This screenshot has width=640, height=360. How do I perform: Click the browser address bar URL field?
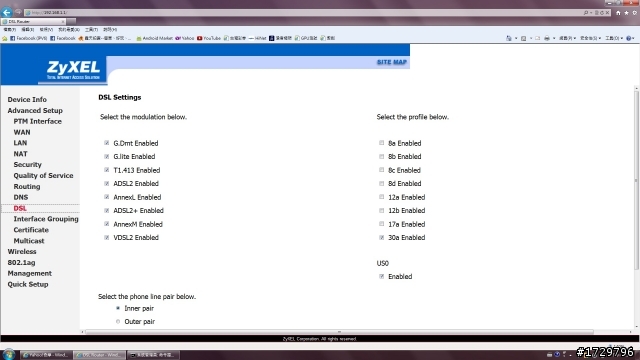point(304,13)
